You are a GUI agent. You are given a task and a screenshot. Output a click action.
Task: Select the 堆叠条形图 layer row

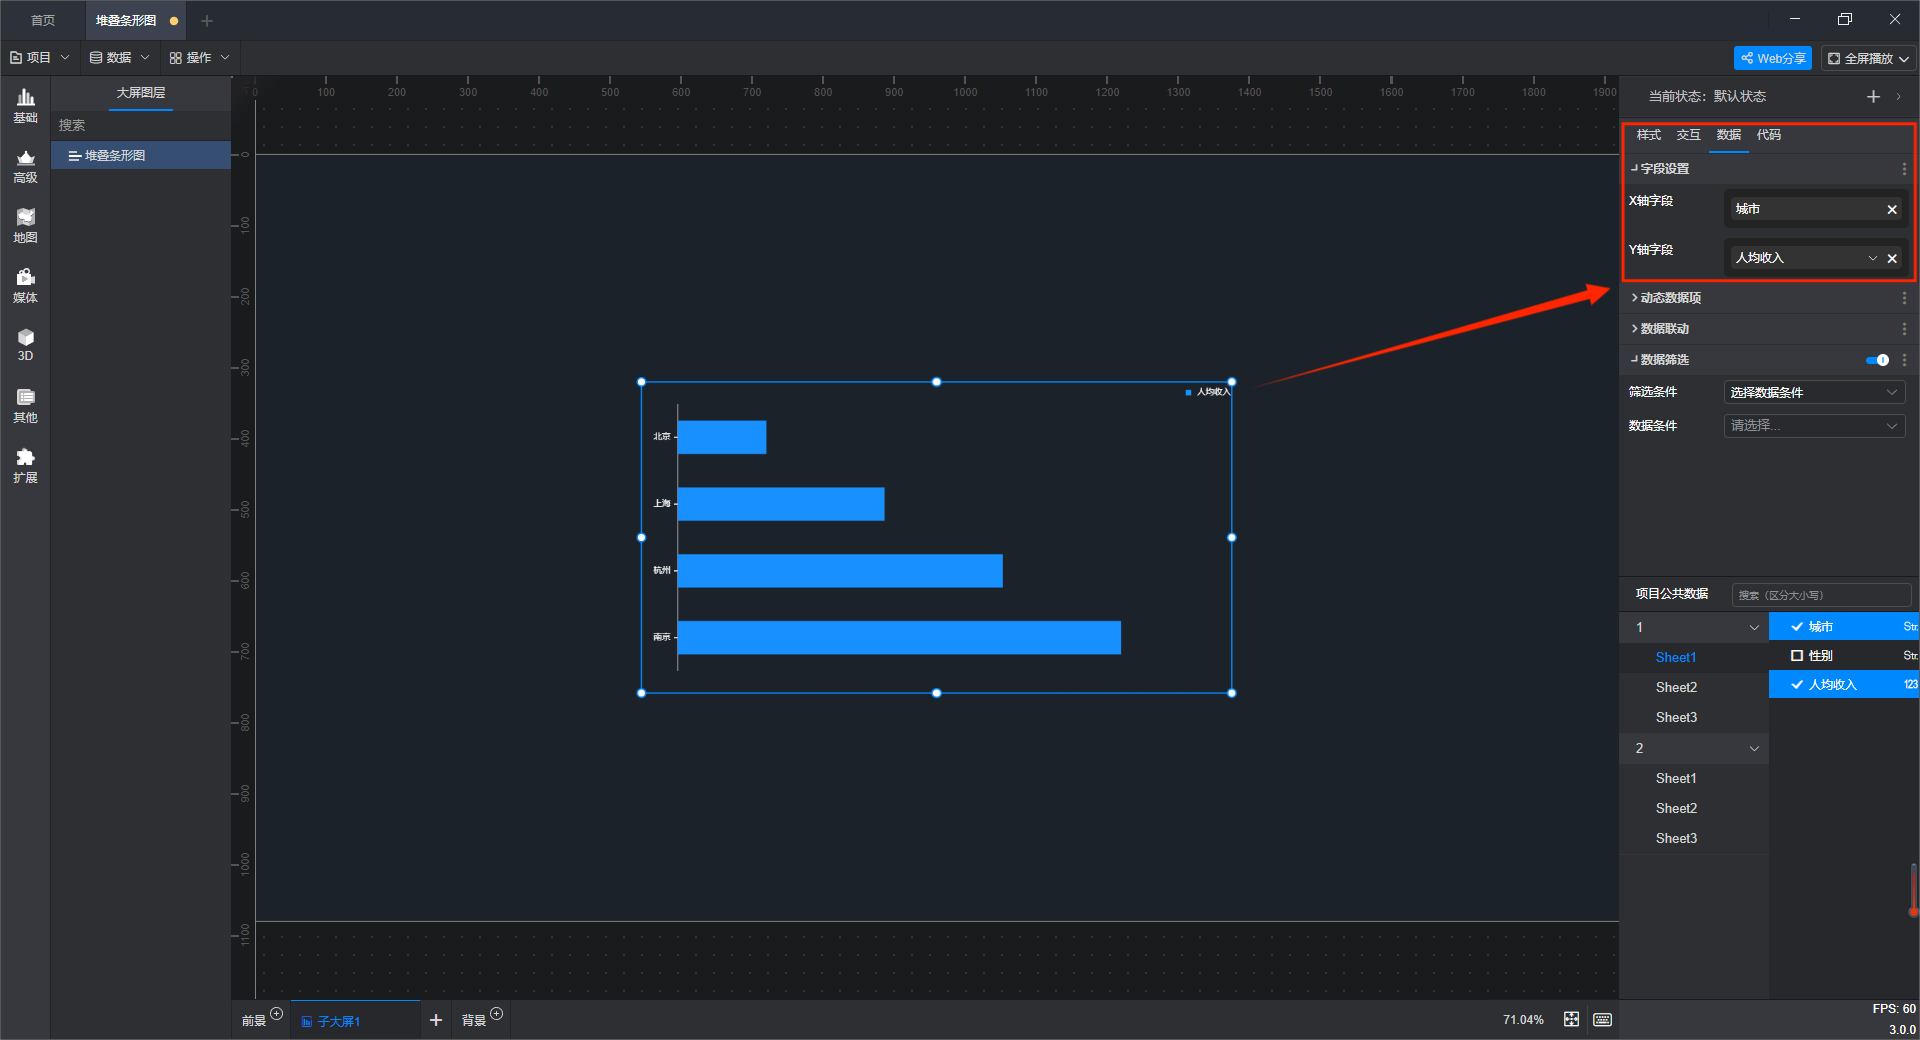pos(141,156)
